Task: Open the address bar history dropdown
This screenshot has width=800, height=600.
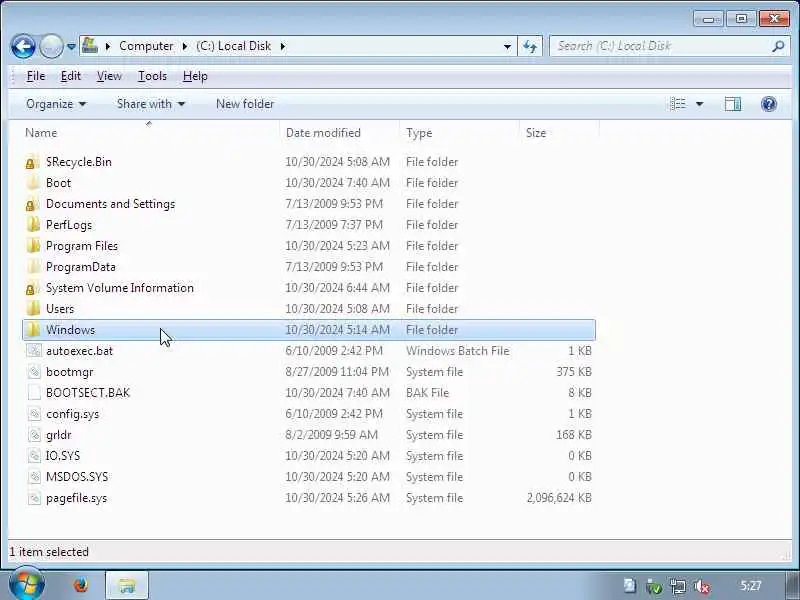Action: [507, 46]
